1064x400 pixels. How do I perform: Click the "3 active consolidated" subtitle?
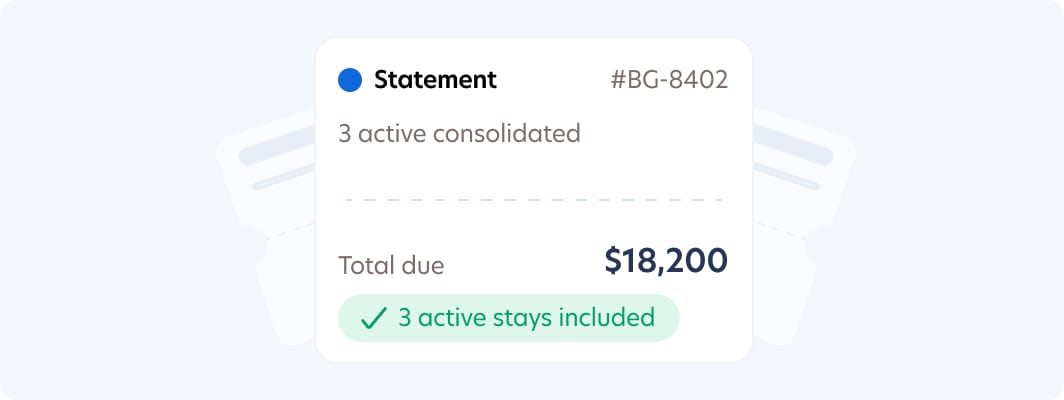coord(459,134)
